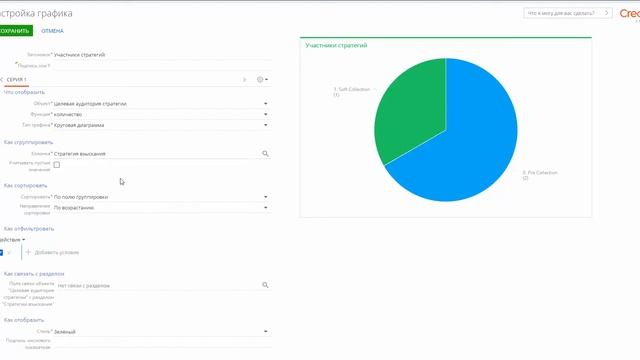This screenshot has height=360, width=640.
Task: Click the right arrow in series tab bar
Action: pos(244,80)
